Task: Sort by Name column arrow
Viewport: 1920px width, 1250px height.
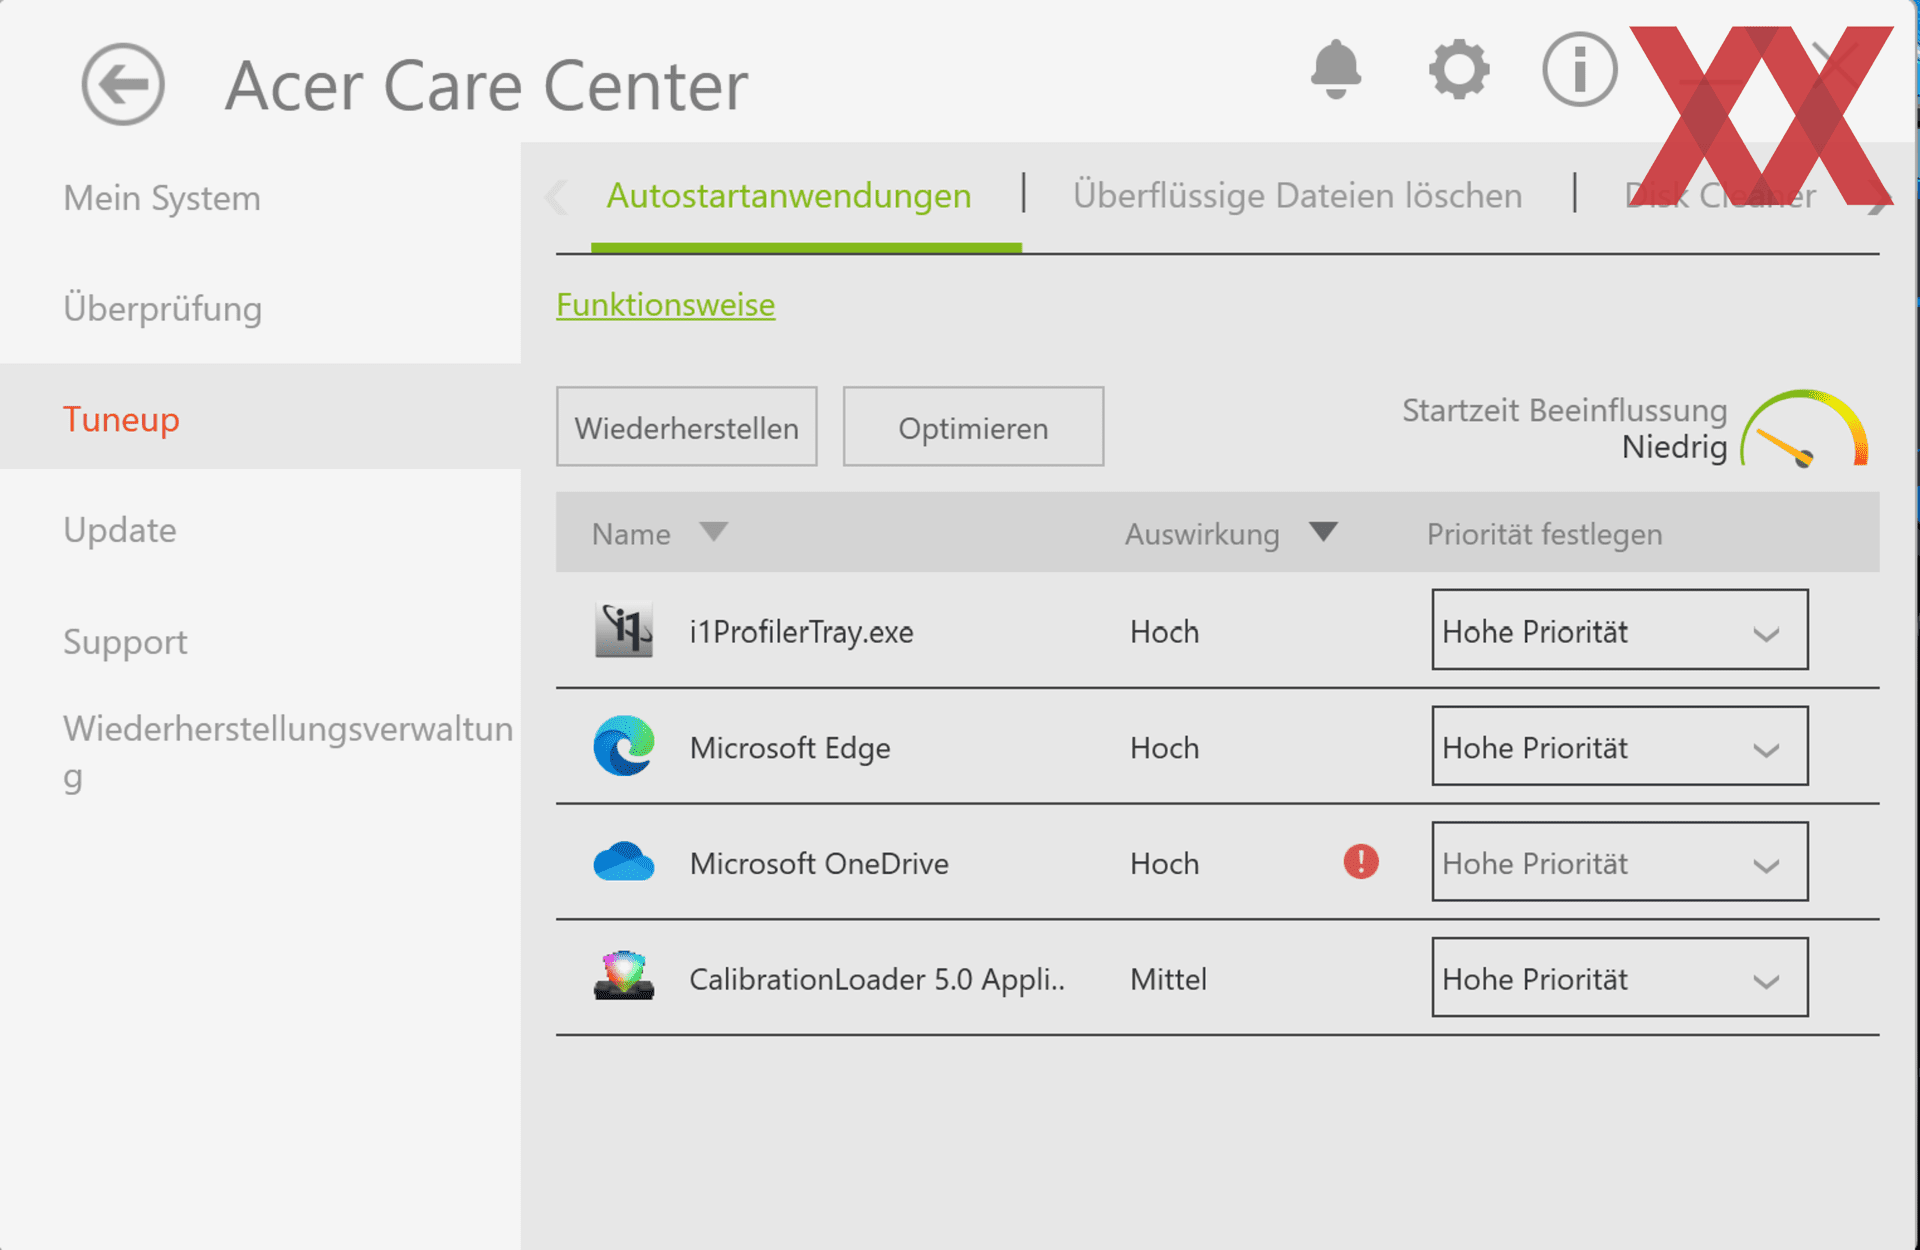Action: coord(713,531)
